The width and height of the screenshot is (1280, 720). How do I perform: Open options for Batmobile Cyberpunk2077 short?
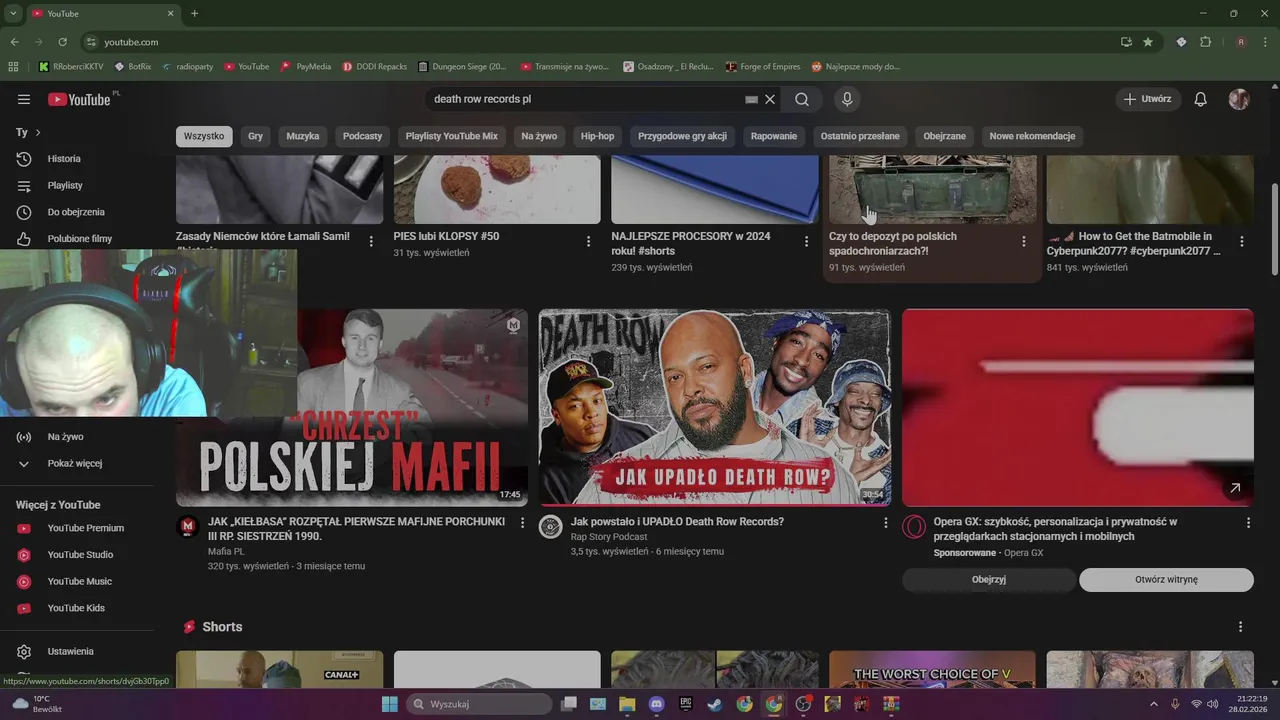coord(1241,241)
